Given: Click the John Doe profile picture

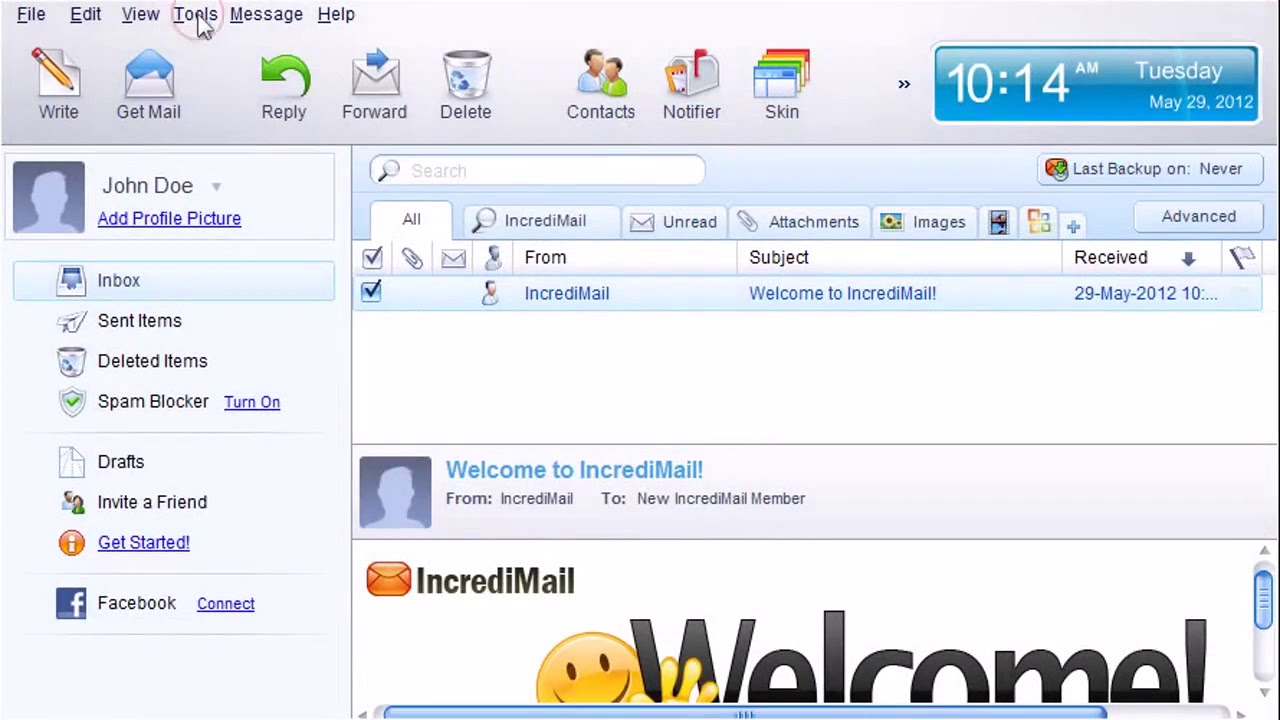Looking at the screenshot, I should [49, 196].
